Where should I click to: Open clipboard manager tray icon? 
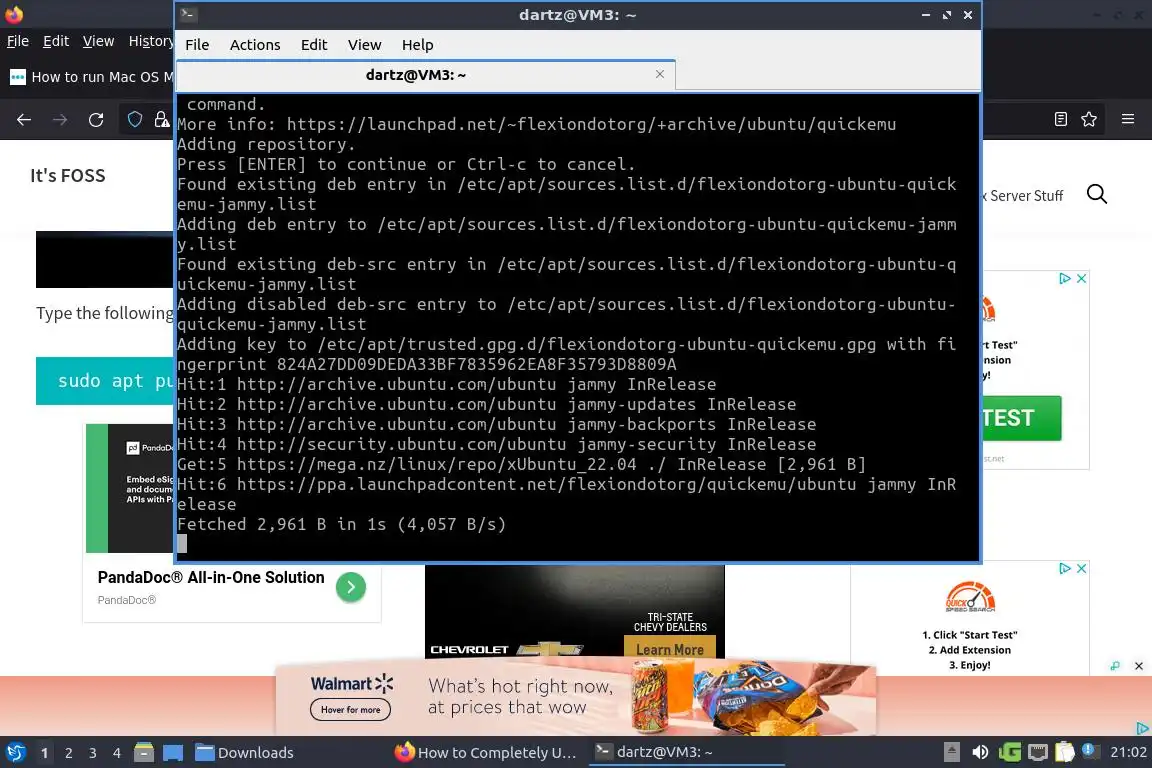point(1065,752)
